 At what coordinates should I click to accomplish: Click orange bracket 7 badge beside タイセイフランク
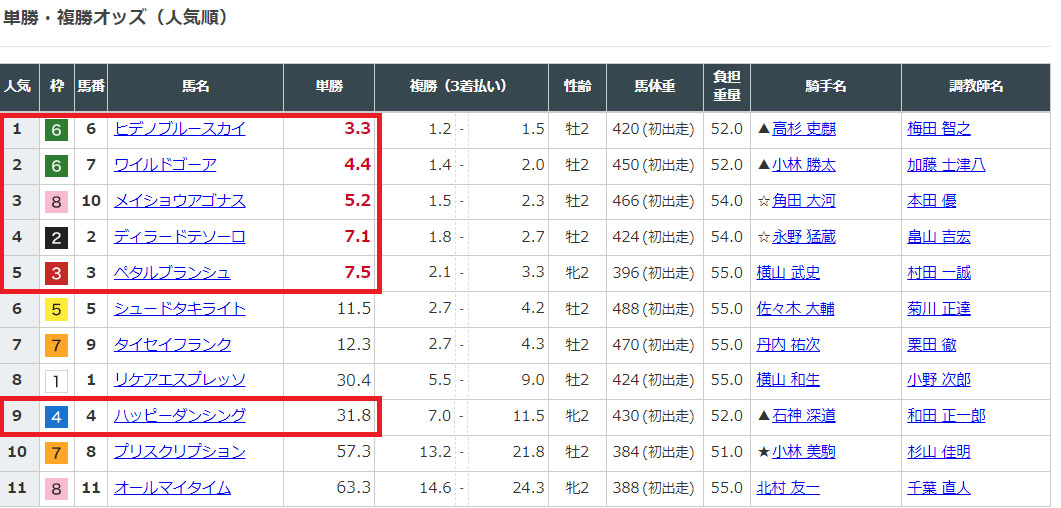[57, 345]
